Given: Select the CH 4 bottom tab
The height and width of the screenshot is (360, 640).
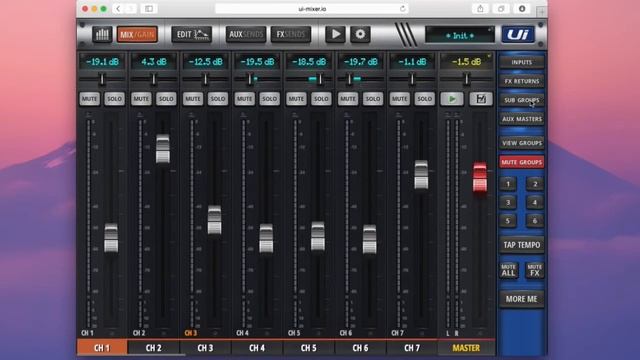Looking at the screenshot, I should coord(257,348).
